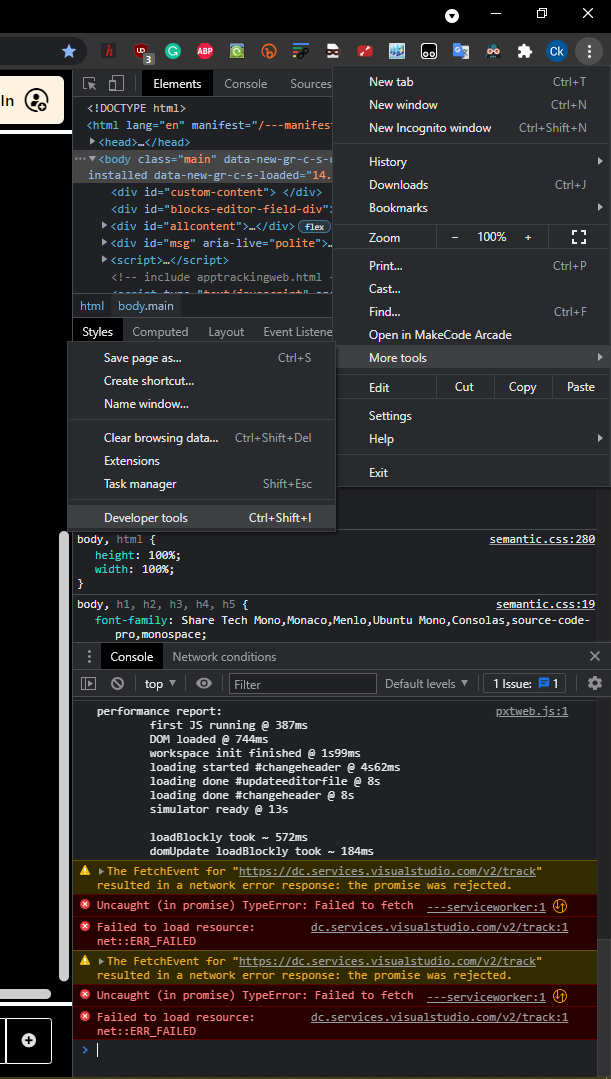Open the Layout tab
Viewport: 611px width, 1079px height.
click(226, 332)
